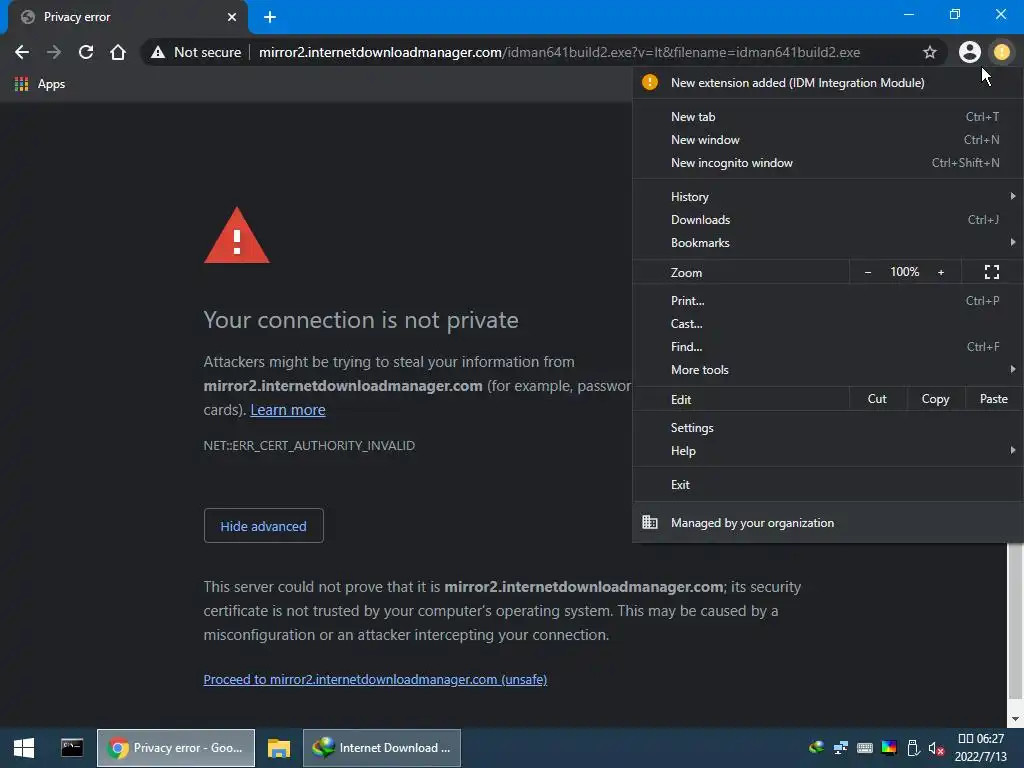Image resolution: width=1024 pixels, height=768 pixels.
Task: Increase zoom with the plus button
Action: point(940,272)
